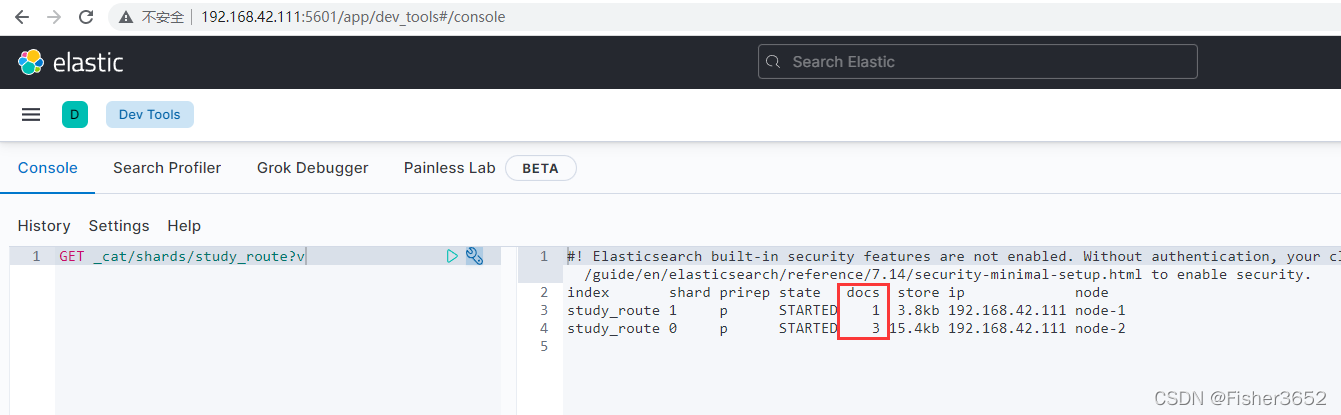Viewport: 1341px width, 415px height.
Task: Click the study_route shard 0 result row
Action: pos(846,328)
